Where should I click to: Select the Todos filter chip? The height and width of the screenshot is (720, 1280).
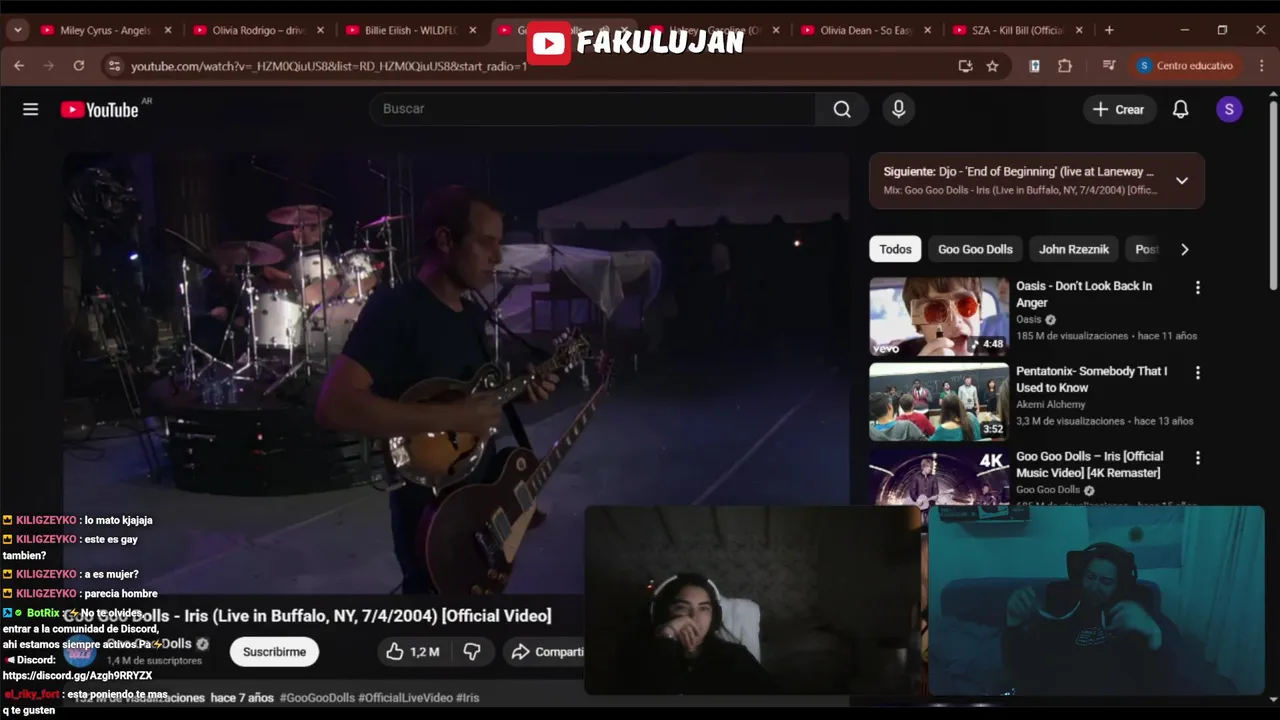tap(895, 250)
